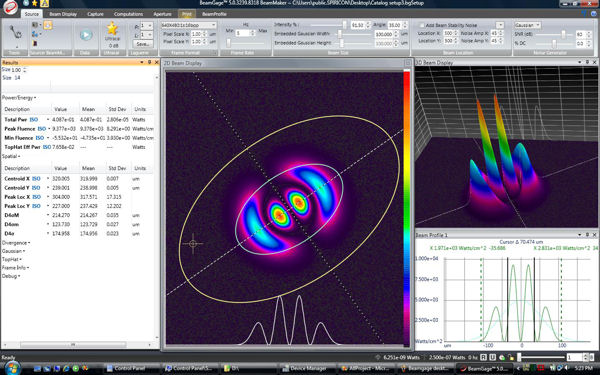Expand the Gaussian results section
600x375 pixels.
click(x=13, y=251)
